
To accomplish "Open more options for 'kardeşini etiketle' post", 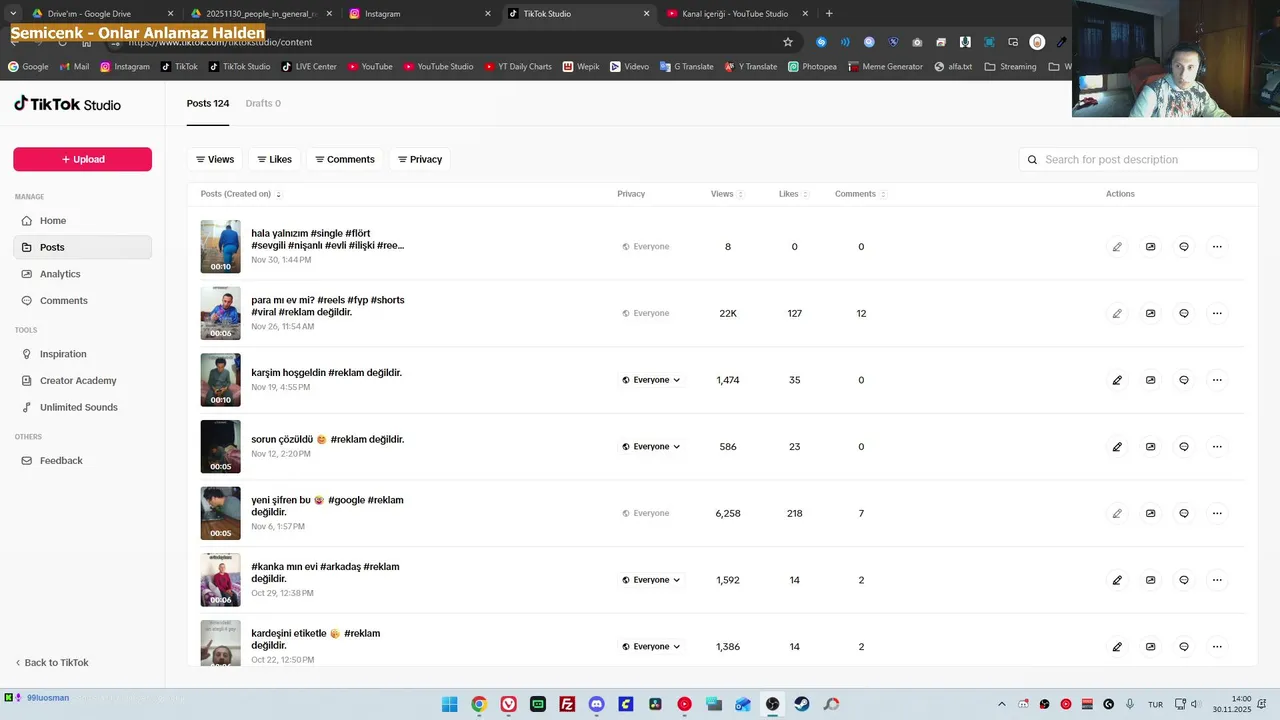I will point(1217,647).
